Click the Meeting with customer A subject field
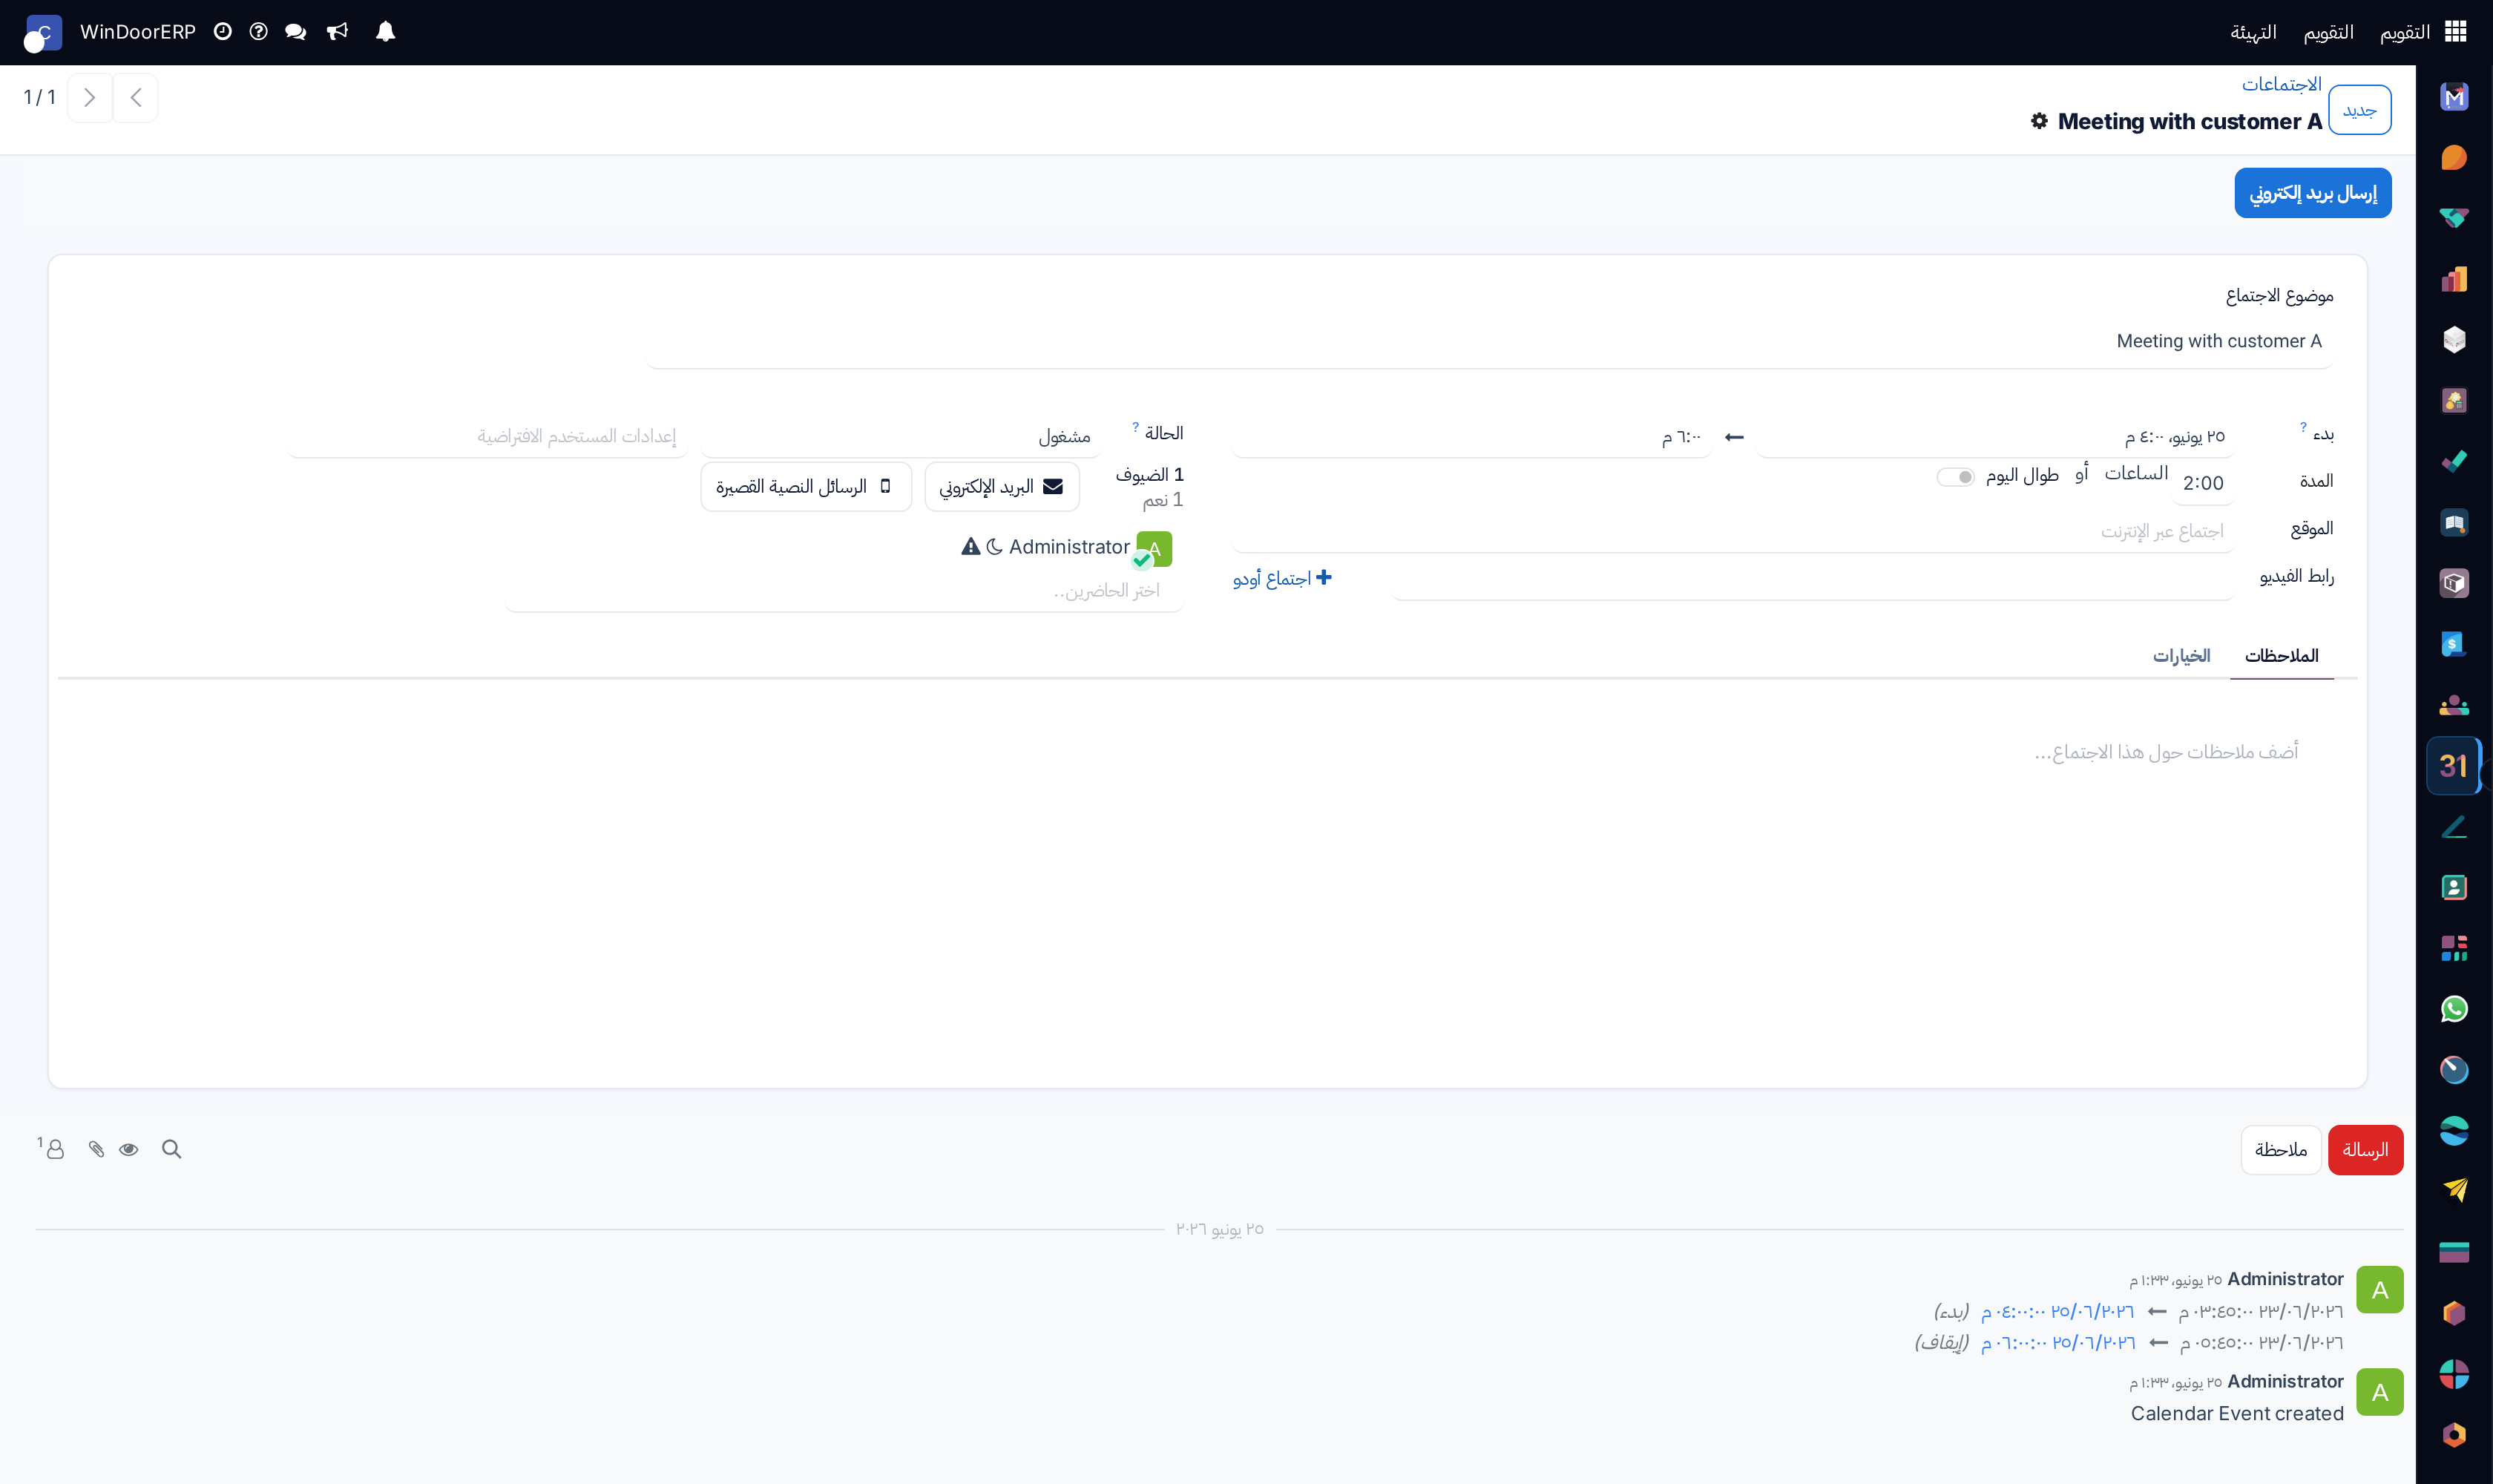The height and width of the screenshot is (1484, 2493). coord(1490,342)
